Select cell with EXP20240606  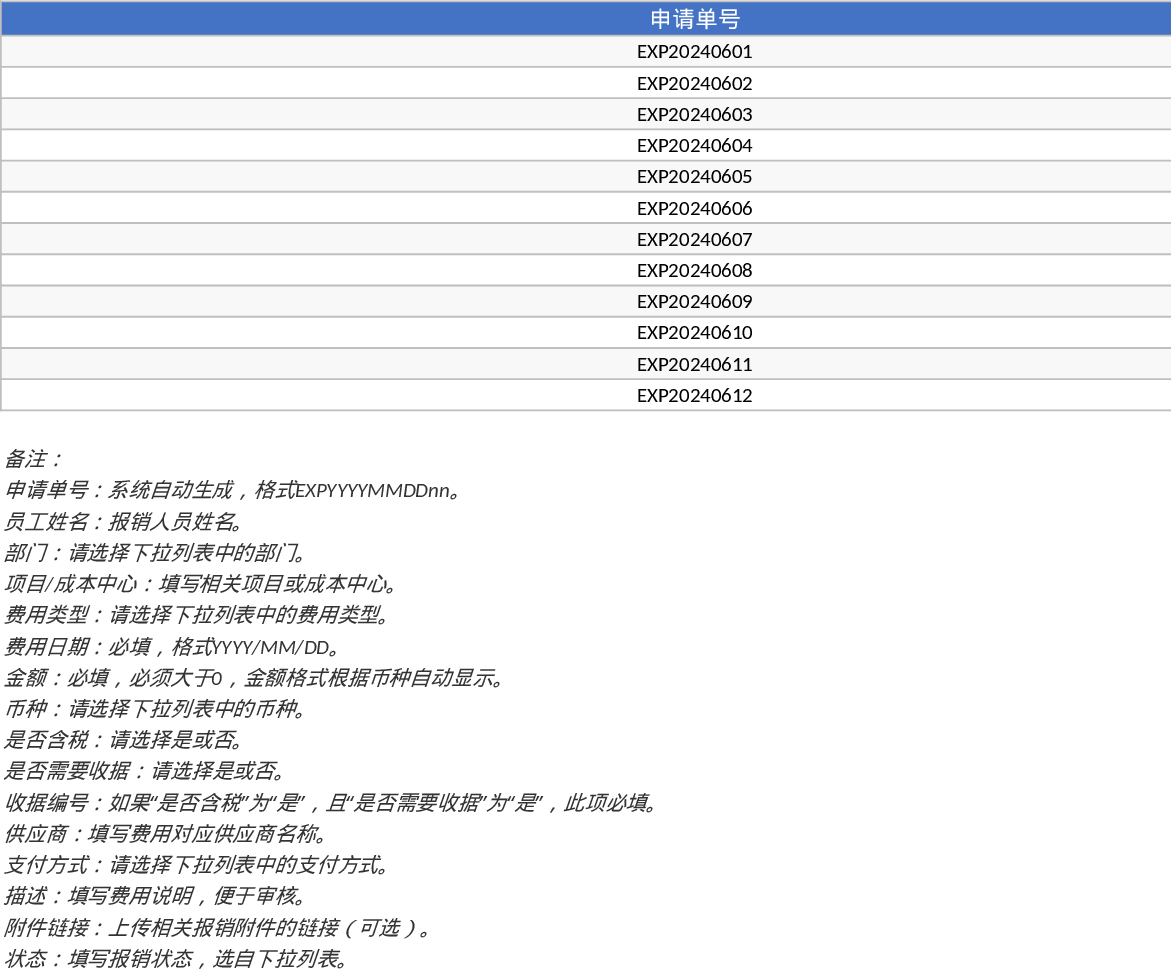(694, 208)
